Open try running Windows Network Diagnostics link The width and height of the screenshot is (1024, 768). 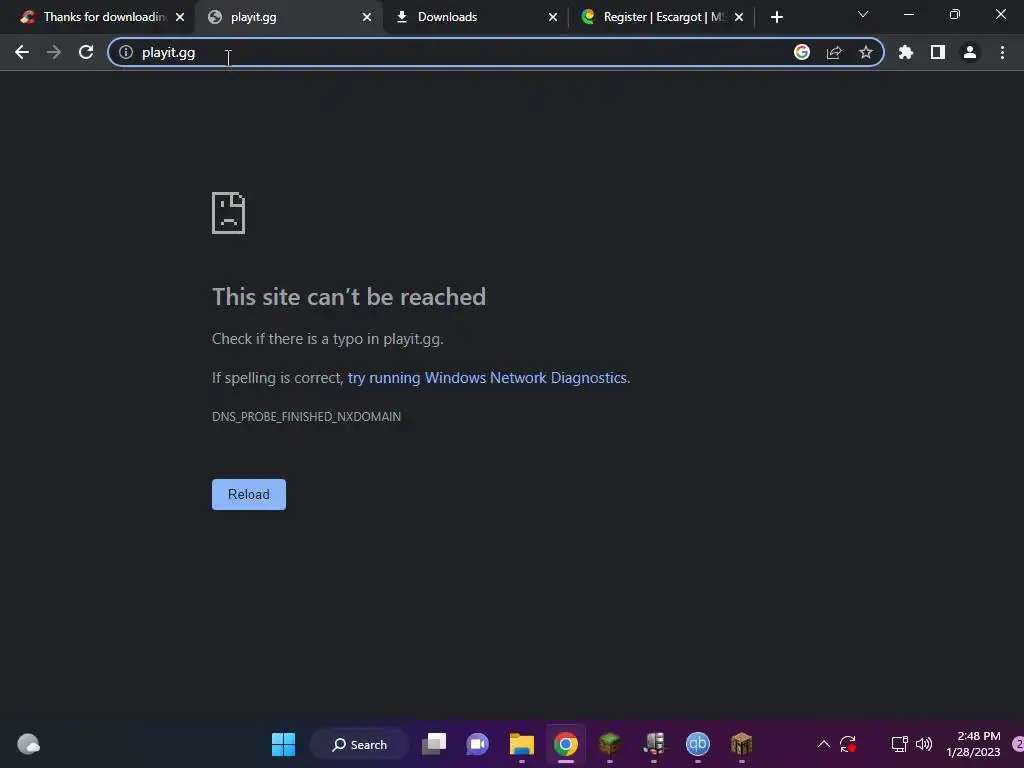487,378
